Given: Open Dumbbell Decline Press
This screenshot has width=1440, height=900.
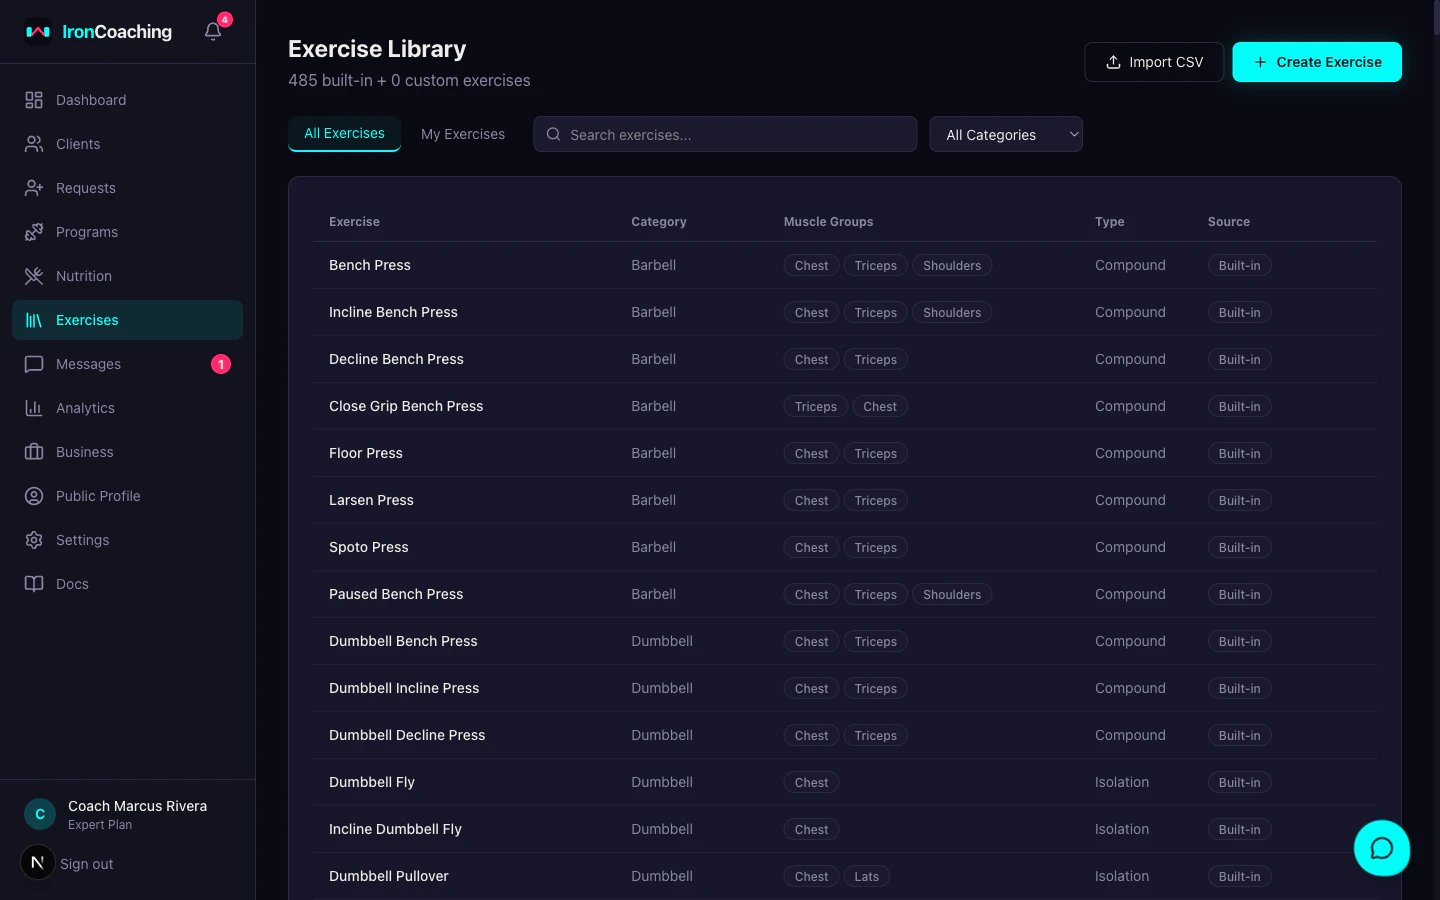Looking at the screenshot, I should (407, 735).
